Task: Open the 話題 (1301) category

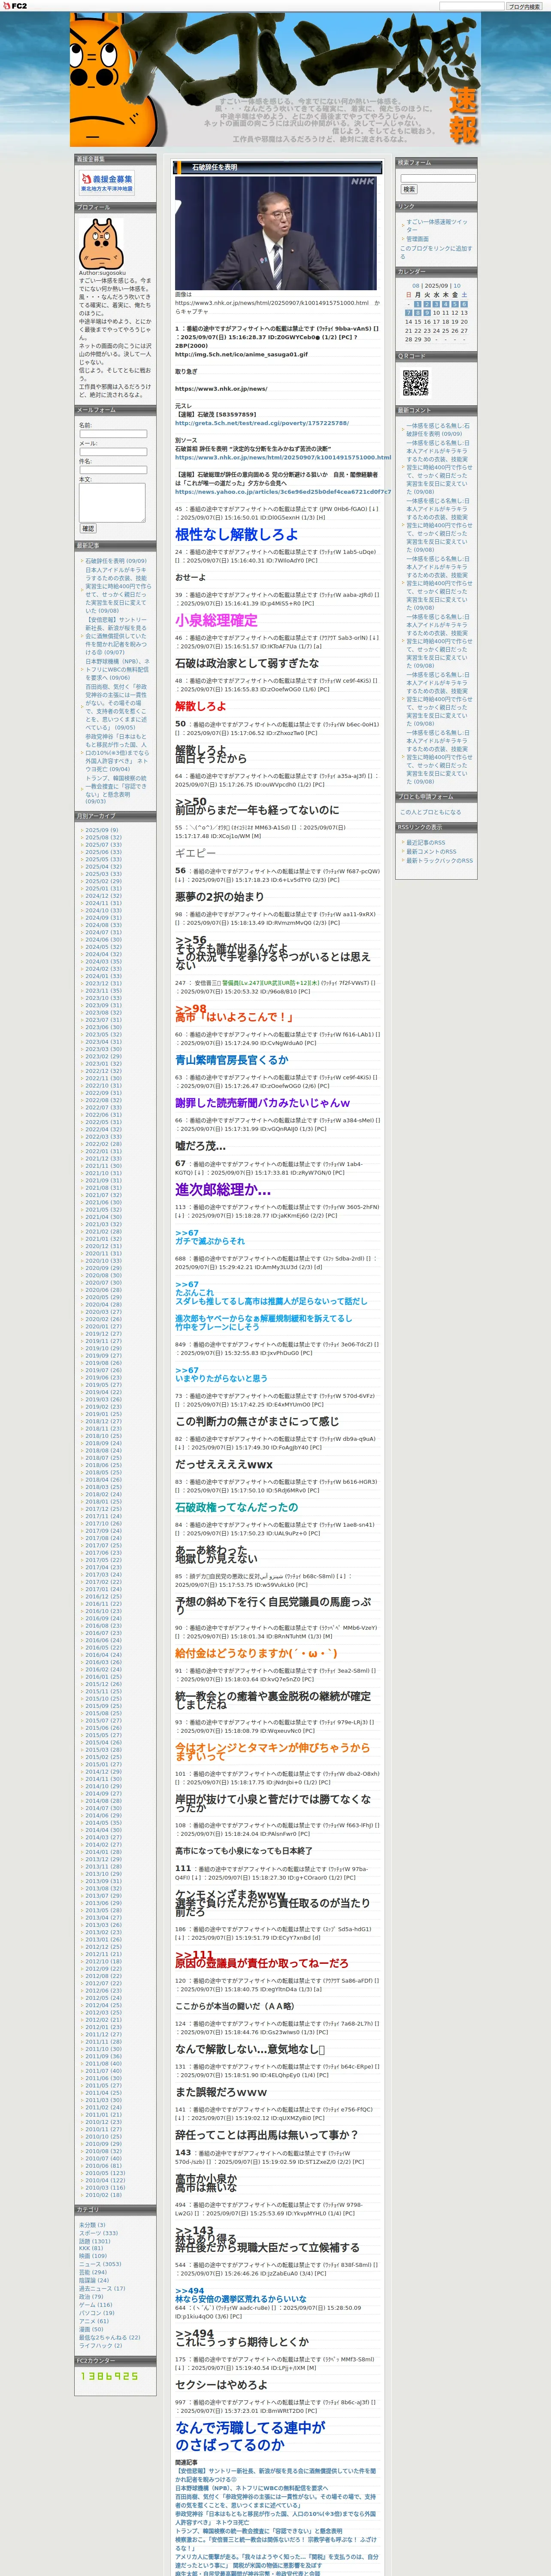Action: click(94, 2241)
